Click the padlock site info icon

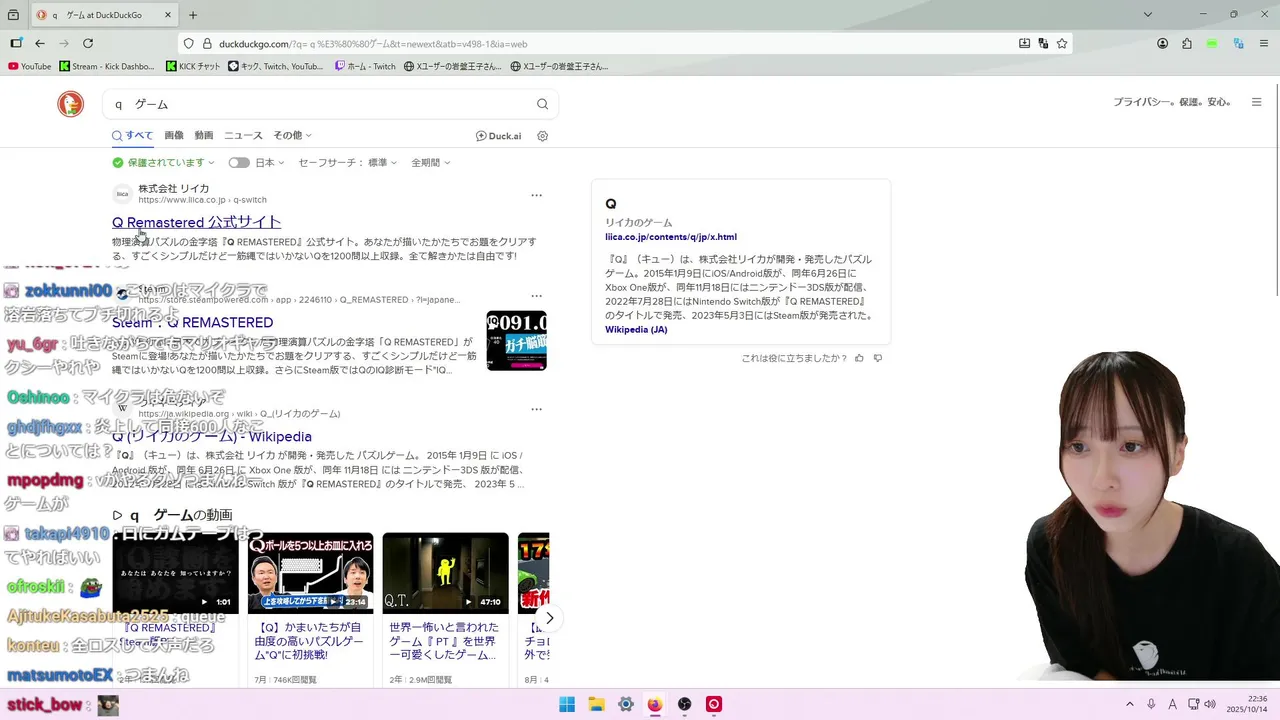pyautogui.click(x=207, y=44)
